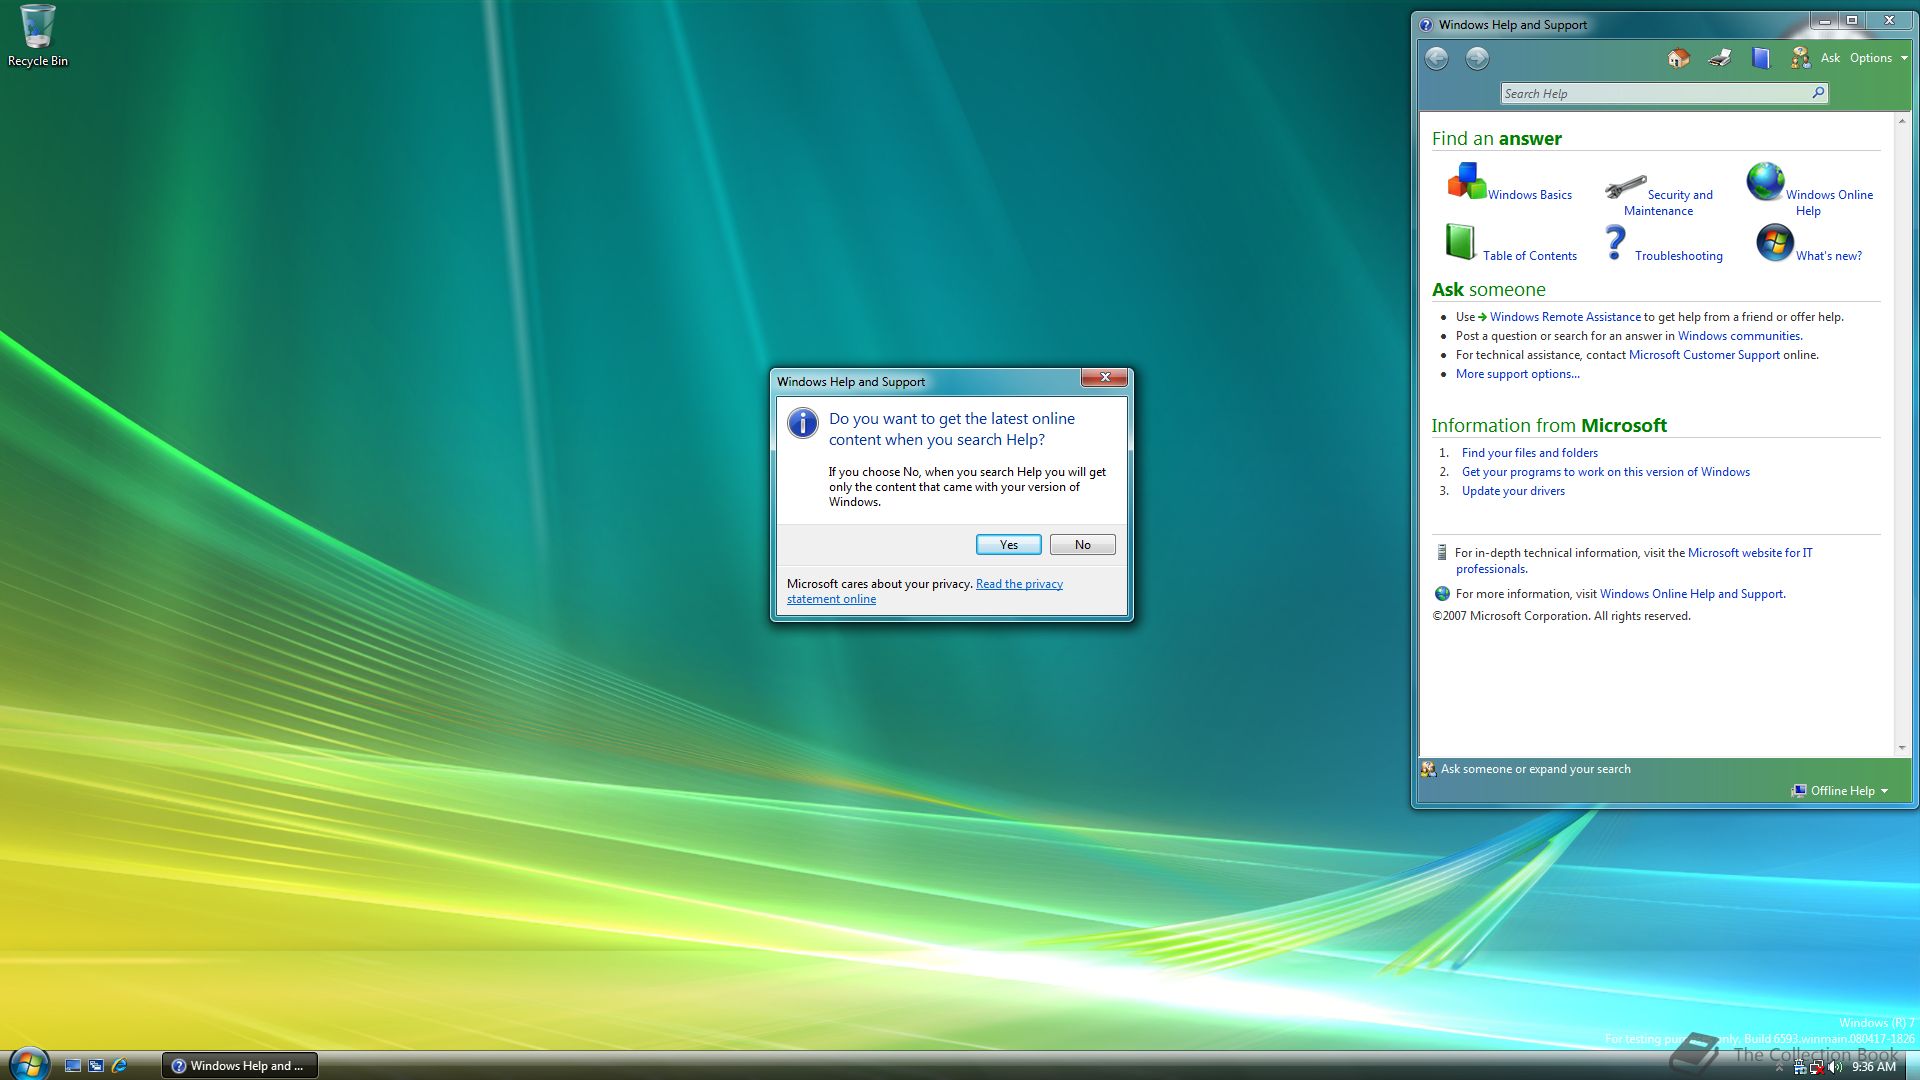Open Windows Basics link

point(1530,195)
